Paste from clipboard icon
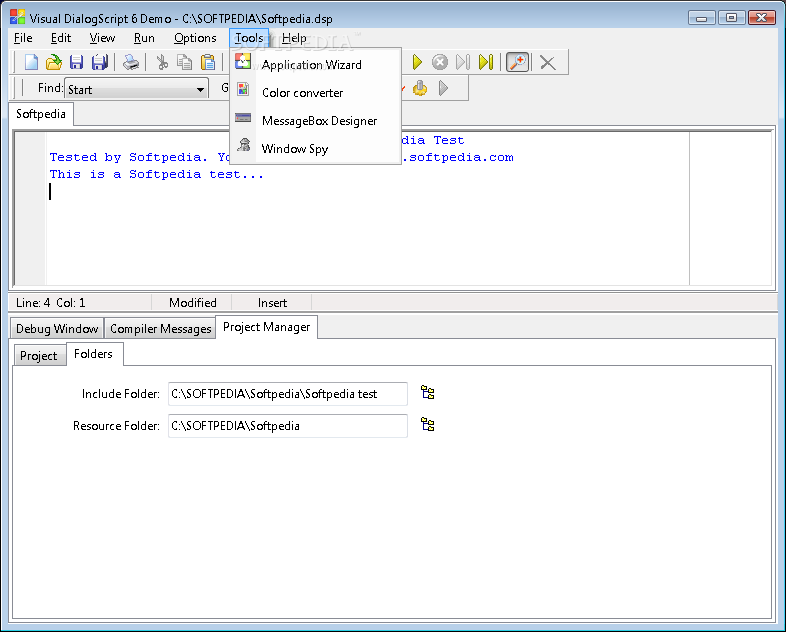 208,62
